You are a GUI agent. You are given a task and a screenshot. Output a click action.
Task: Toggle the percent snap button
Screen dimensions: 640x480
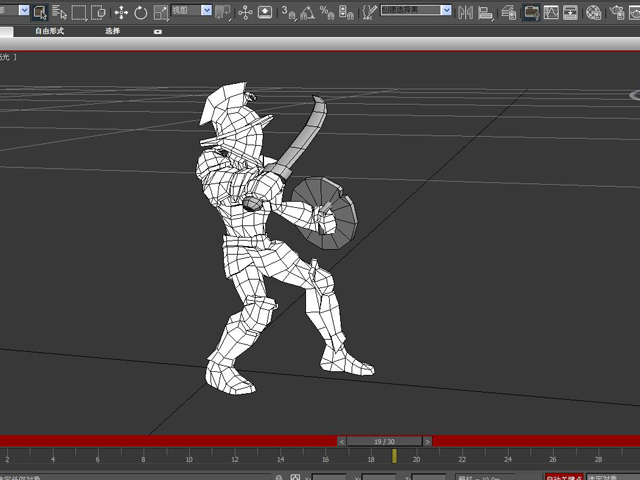[x=327, y=12]
